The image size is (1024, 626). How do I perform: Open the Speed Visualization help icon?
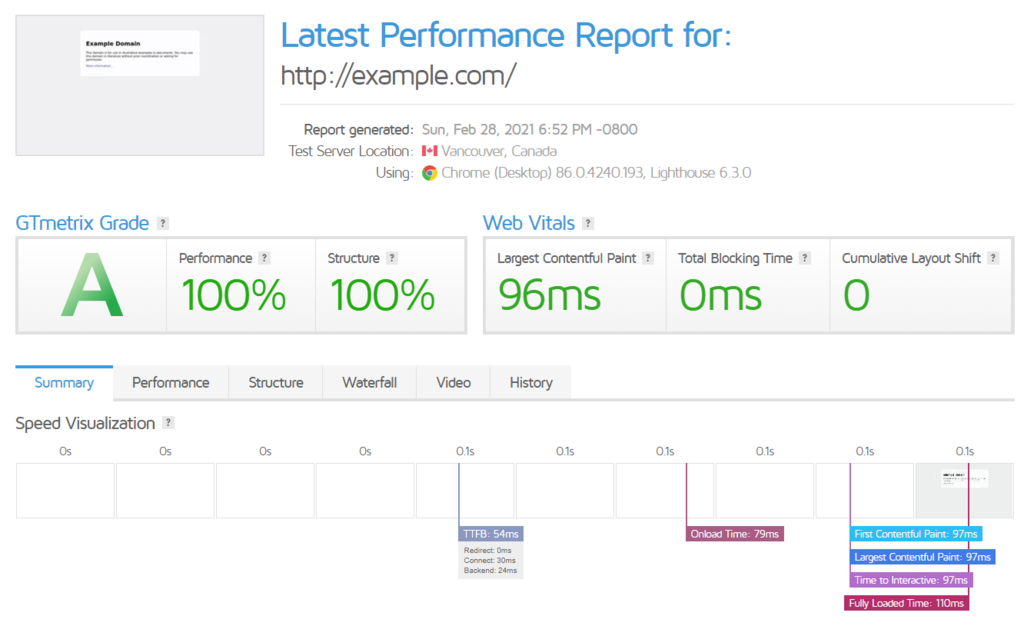(166, 423)
